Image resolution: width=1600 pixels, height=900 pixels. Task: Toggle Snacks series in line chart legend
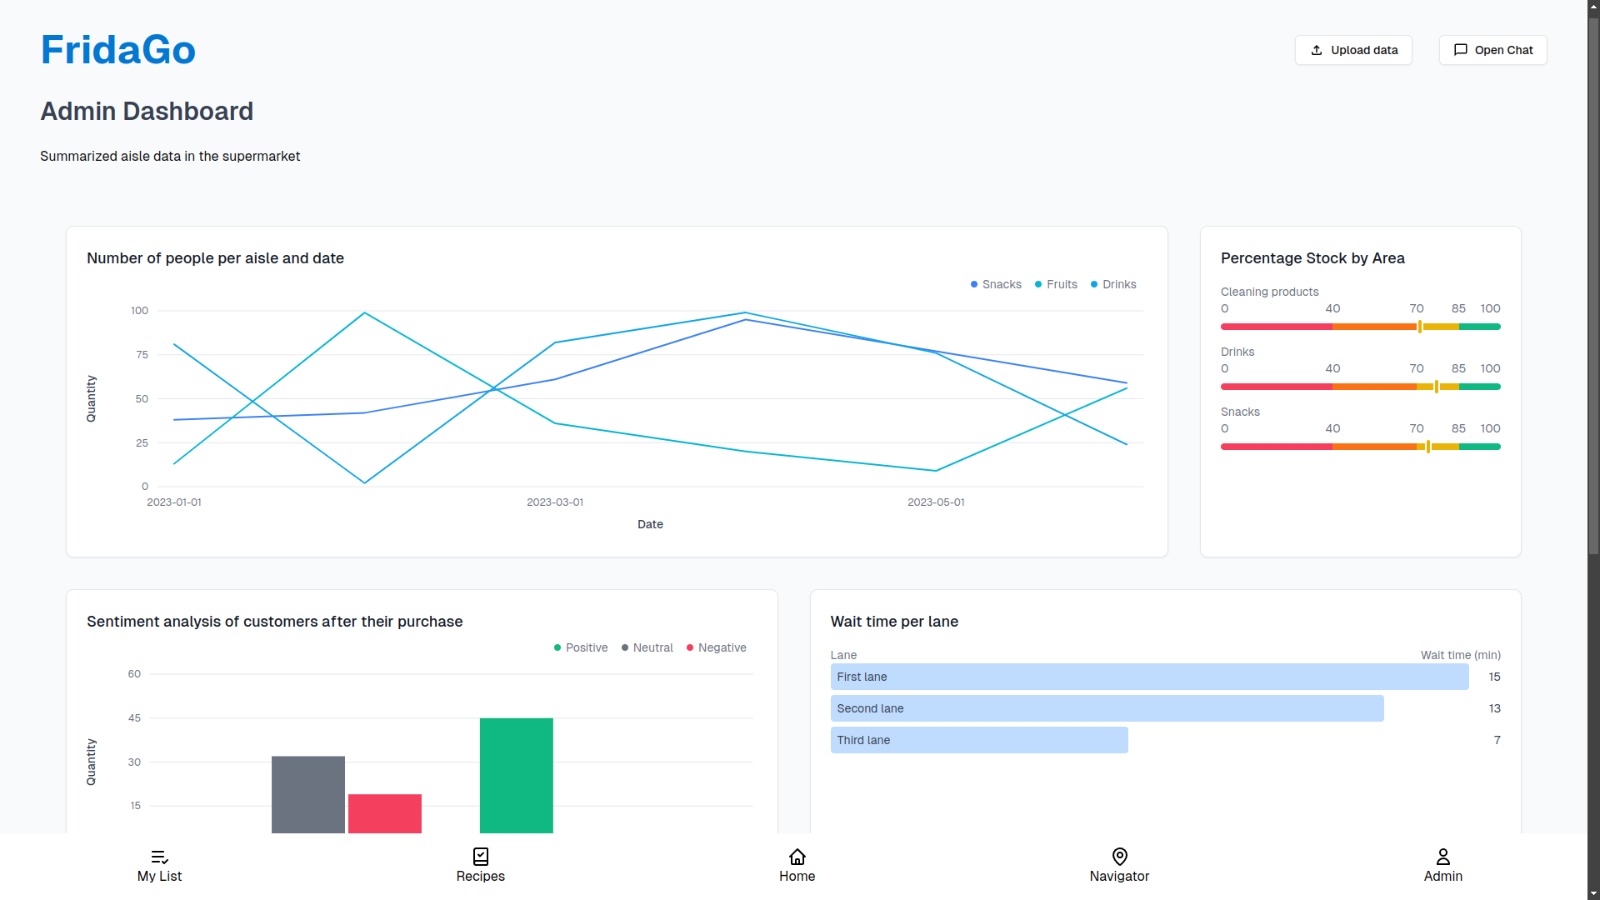point(996,285)
